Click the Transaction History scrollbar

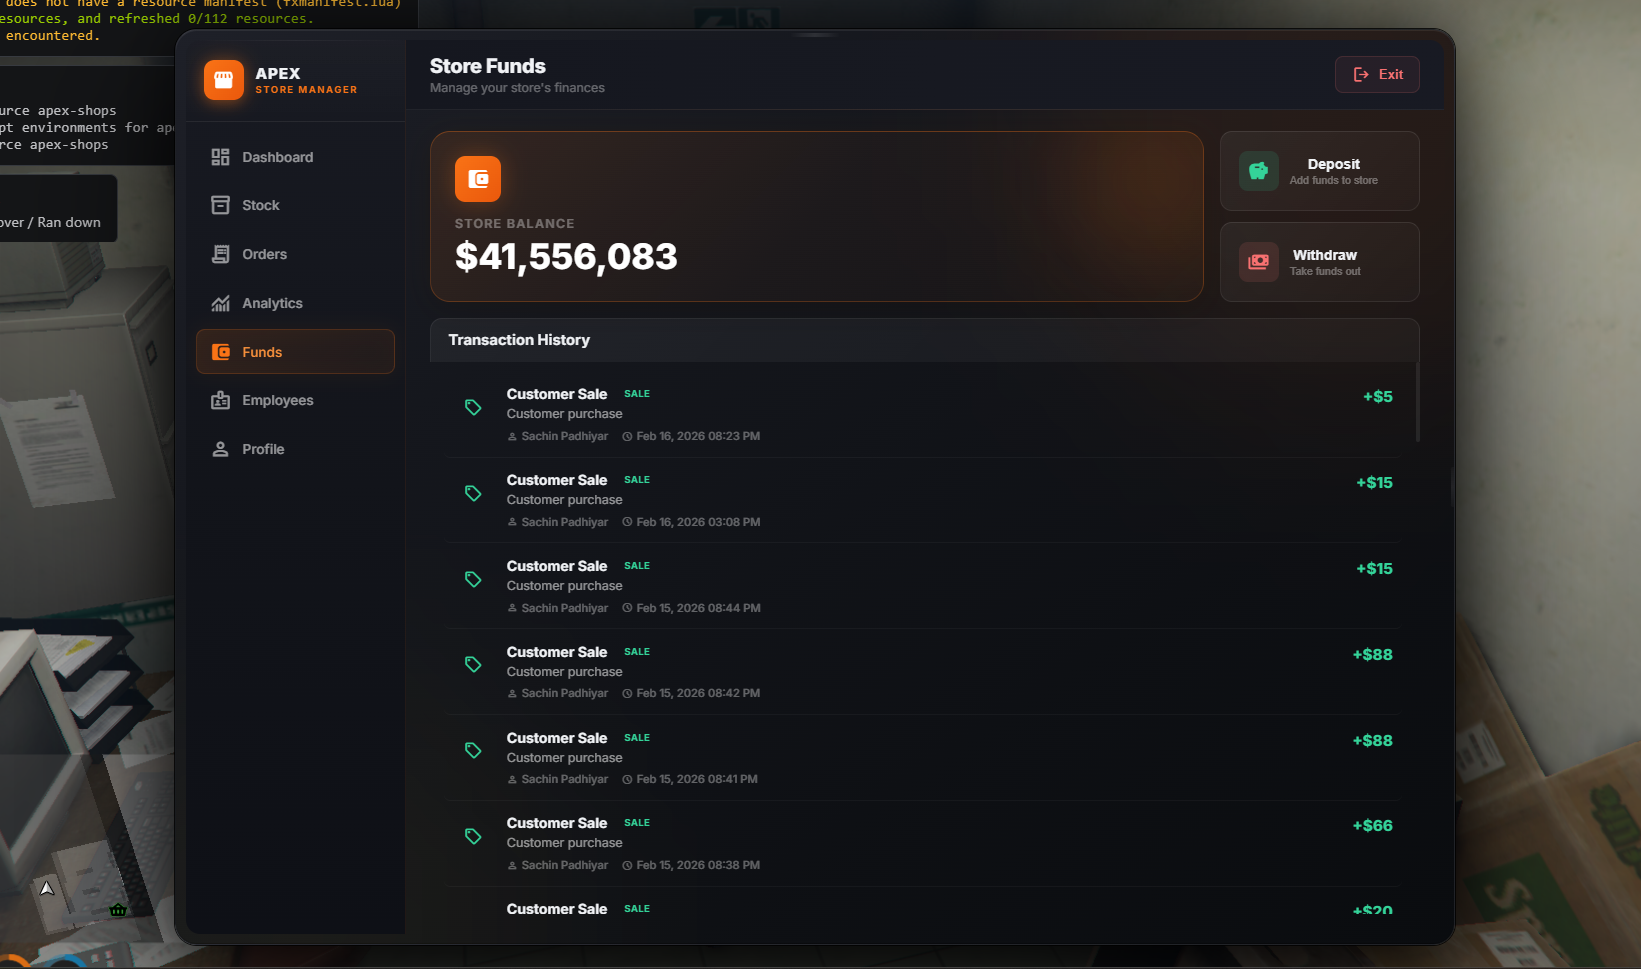(1418, 402)
